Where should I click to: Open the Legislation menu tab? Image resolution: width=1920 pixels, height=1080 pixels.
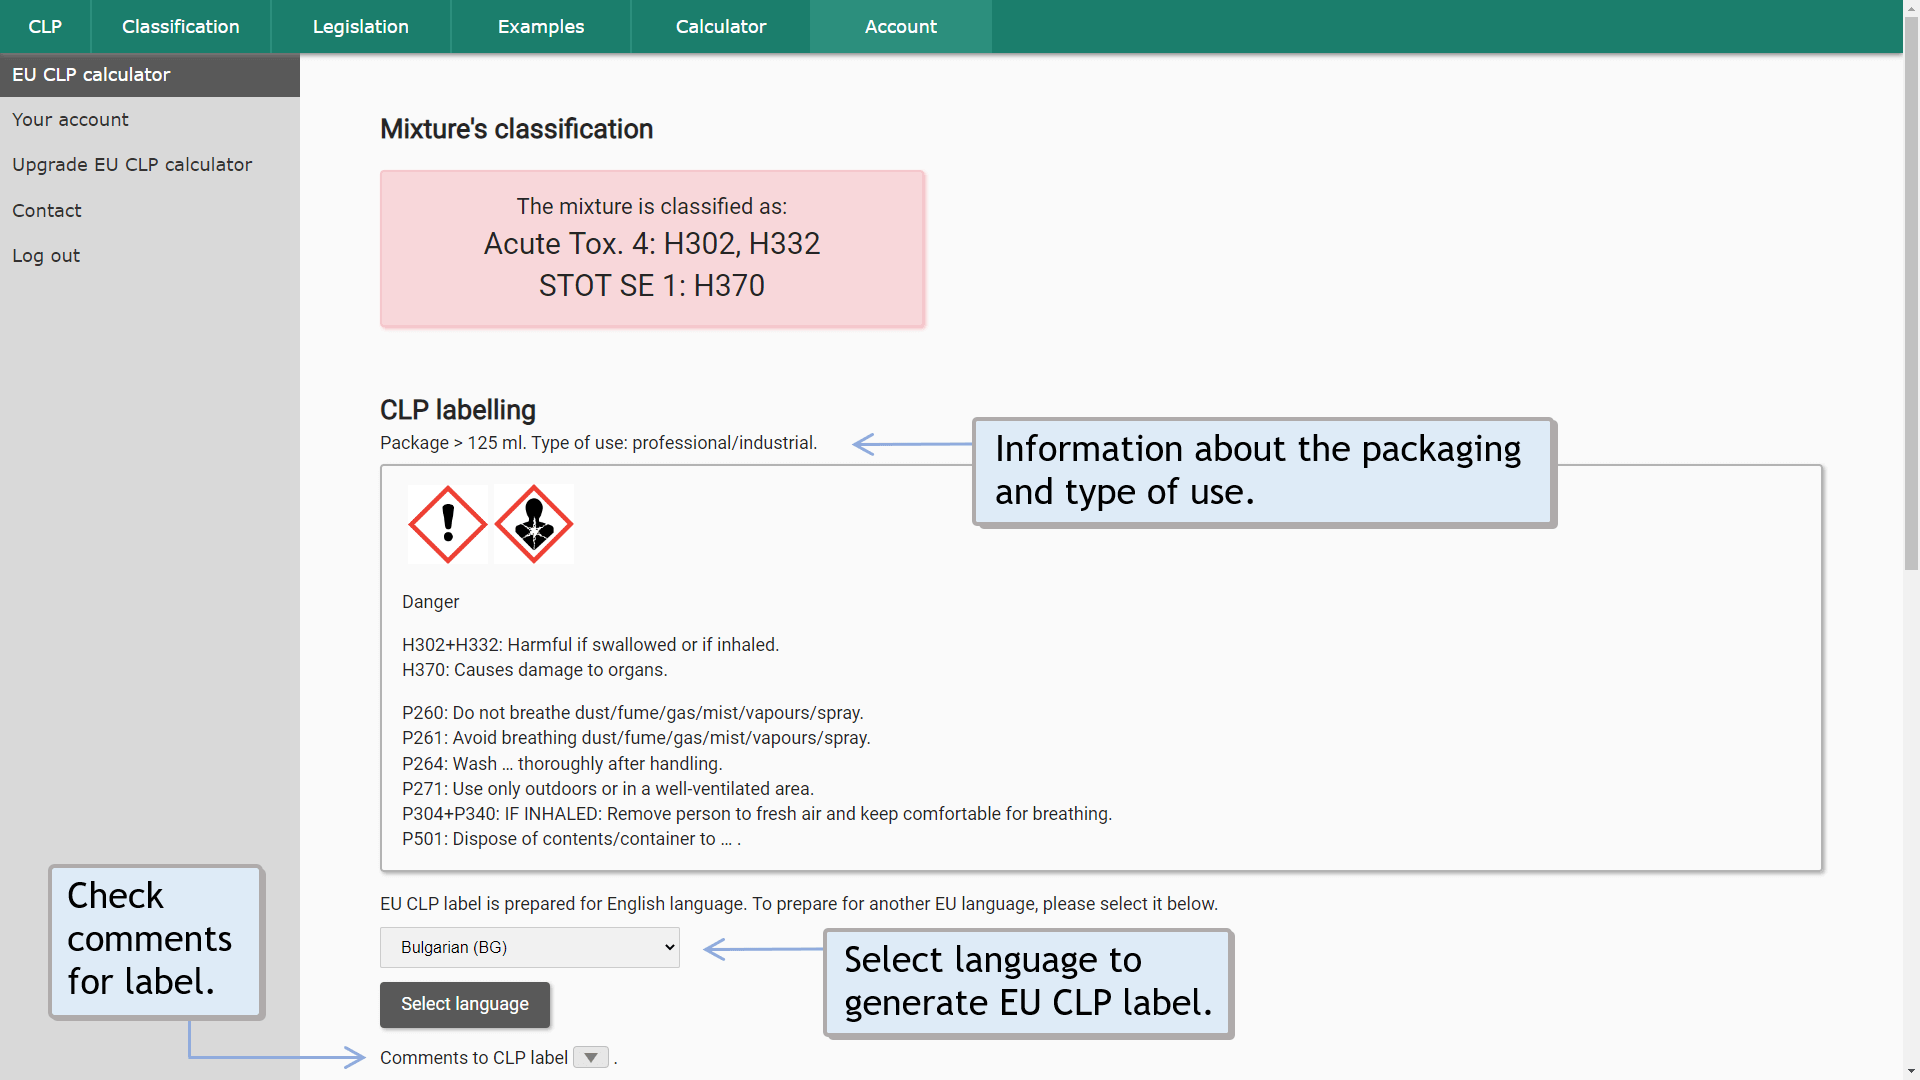pyautogui.click(x=361, y=27)
